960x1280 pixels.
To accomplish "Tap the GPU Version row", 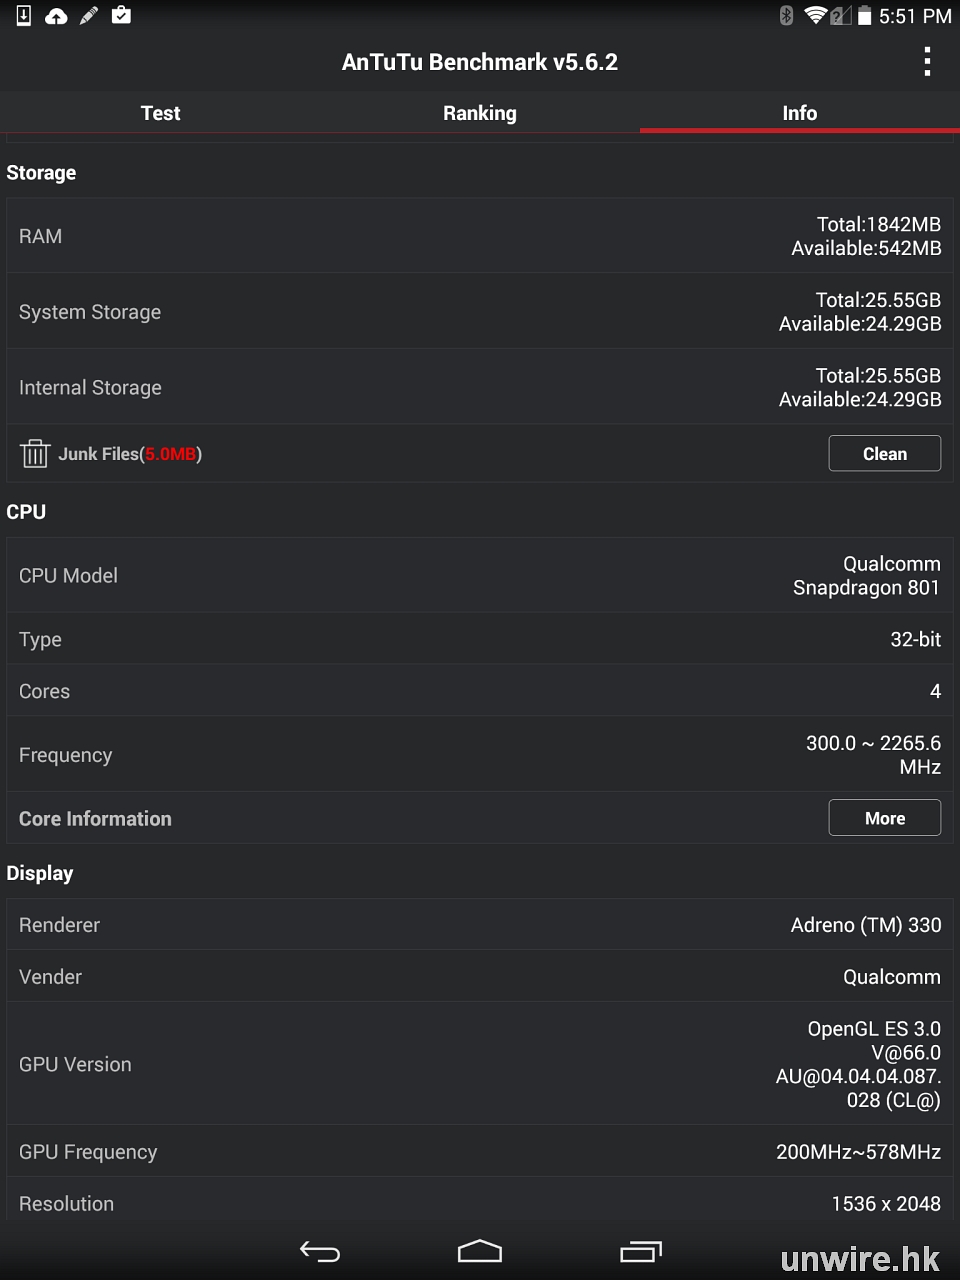I will tap(480, 1064).
